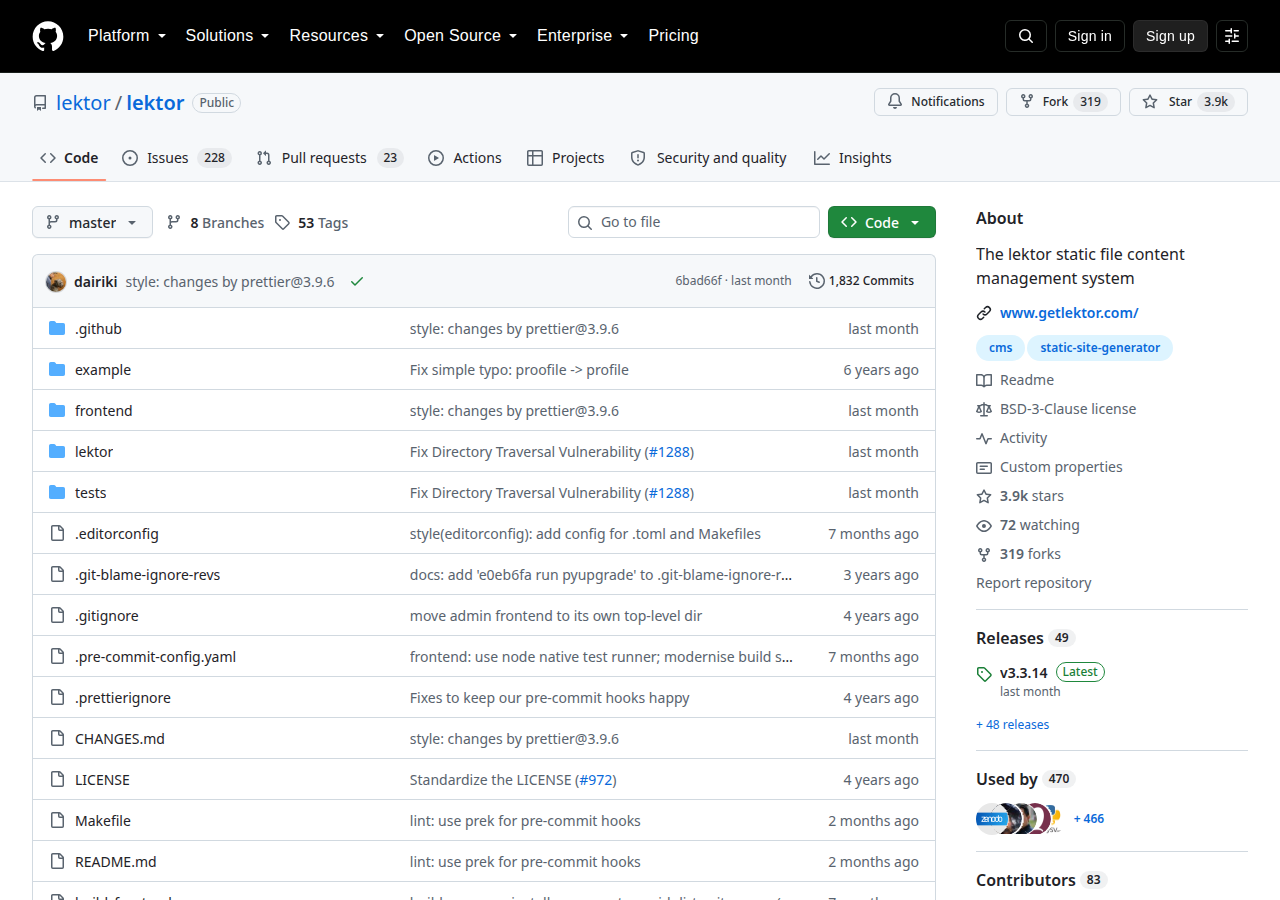Go to the Insights tab

point(853,158)
